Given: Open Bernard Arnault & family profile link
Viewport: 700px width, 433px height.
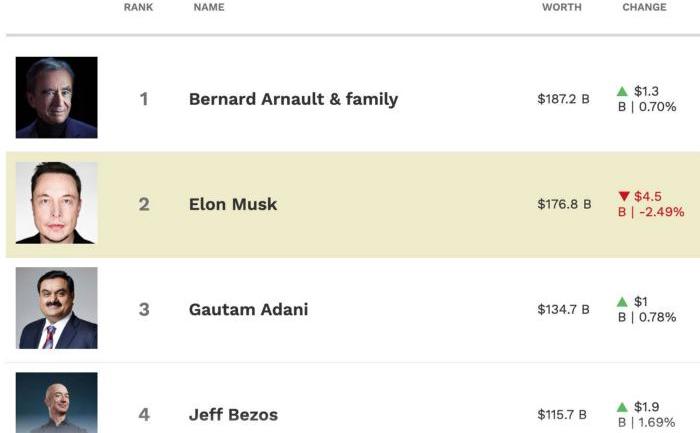Looking at the screenshot, I should pyautogui.click(x=293, y=99).
